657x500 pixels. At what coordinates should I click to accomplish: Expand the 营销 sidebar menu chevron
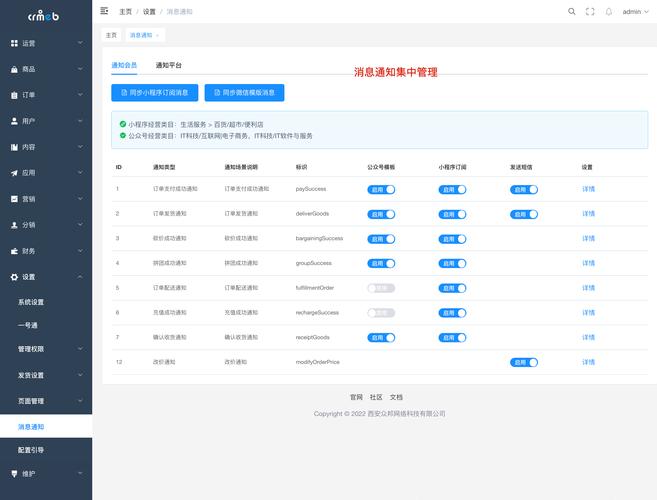tap(80, 199)
